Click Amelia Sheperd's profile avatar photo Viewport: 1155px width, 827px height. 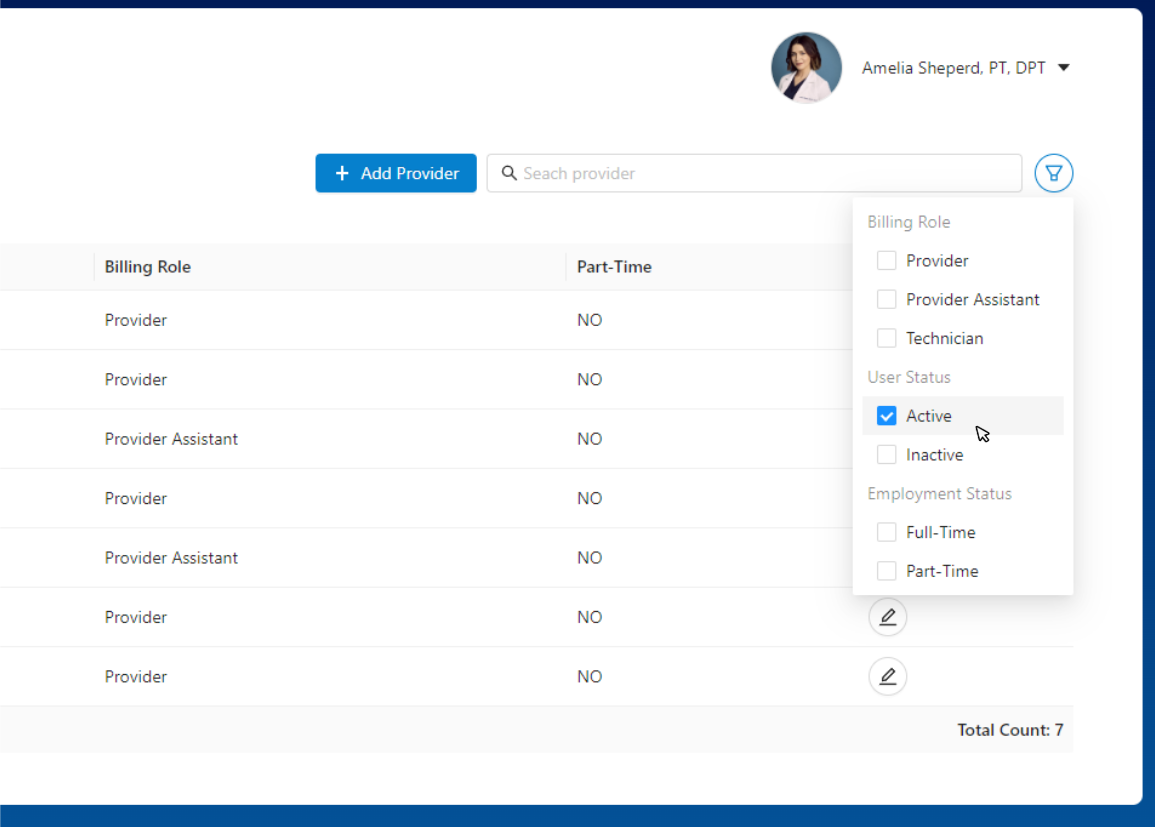pos(806,68)
